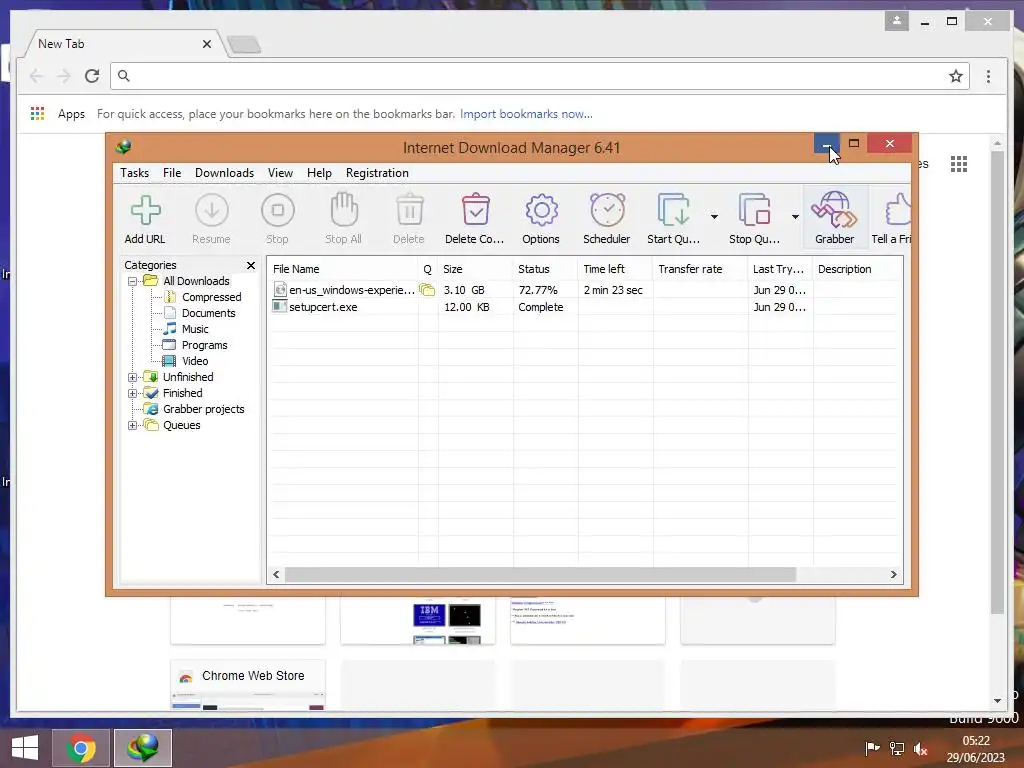Sort by the Status column header
Screen dimensions: 1024x768
point(545,269)
